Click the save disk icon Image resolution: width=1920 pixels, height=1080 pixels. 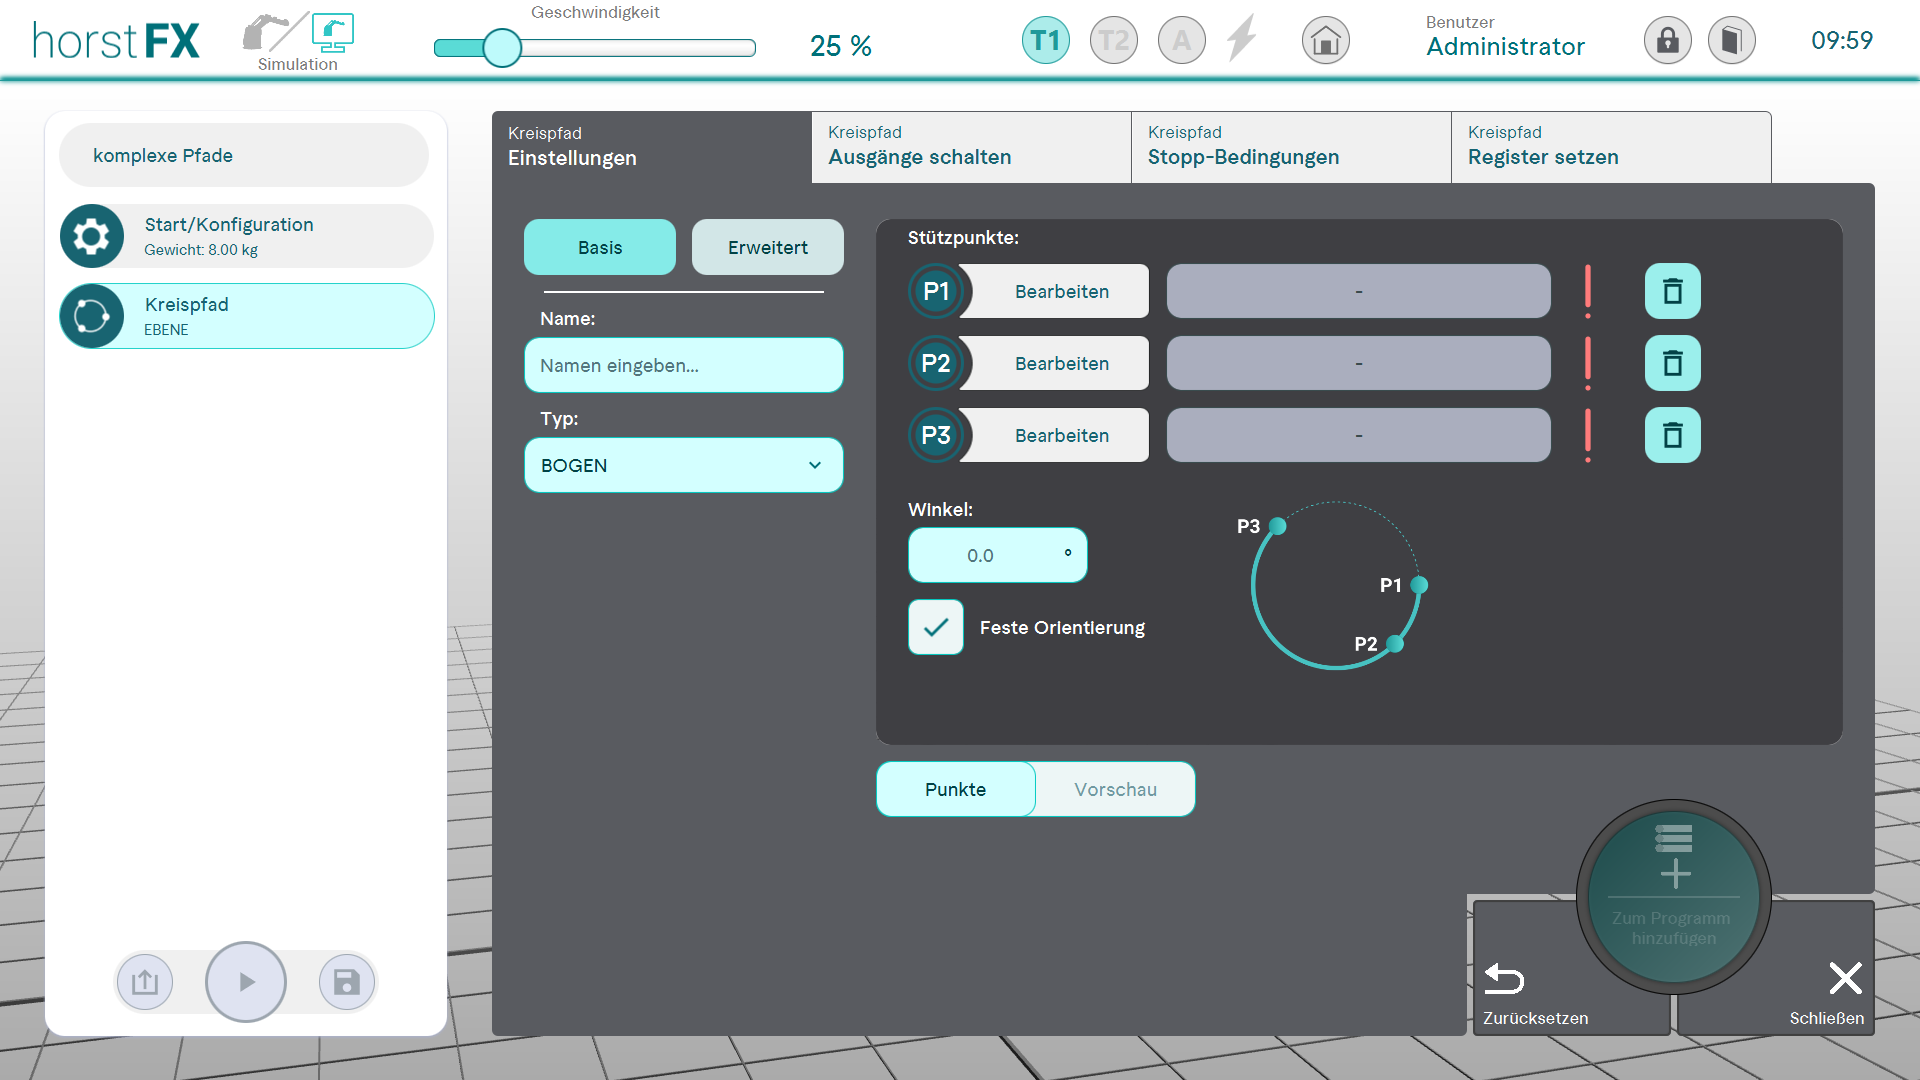tap(346, 982)
